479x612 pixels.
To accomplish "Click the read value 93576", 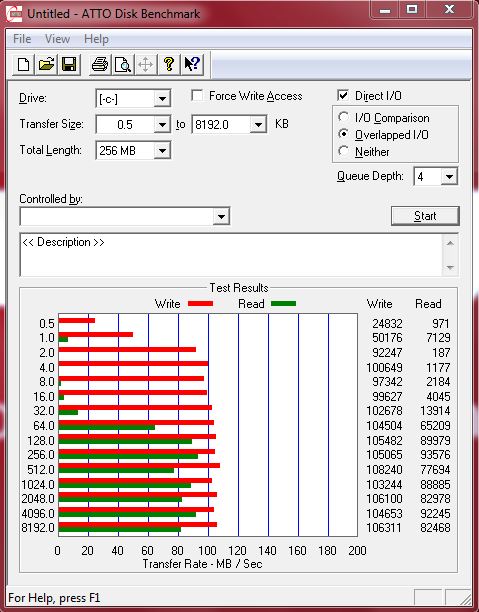I will (435, 455).
